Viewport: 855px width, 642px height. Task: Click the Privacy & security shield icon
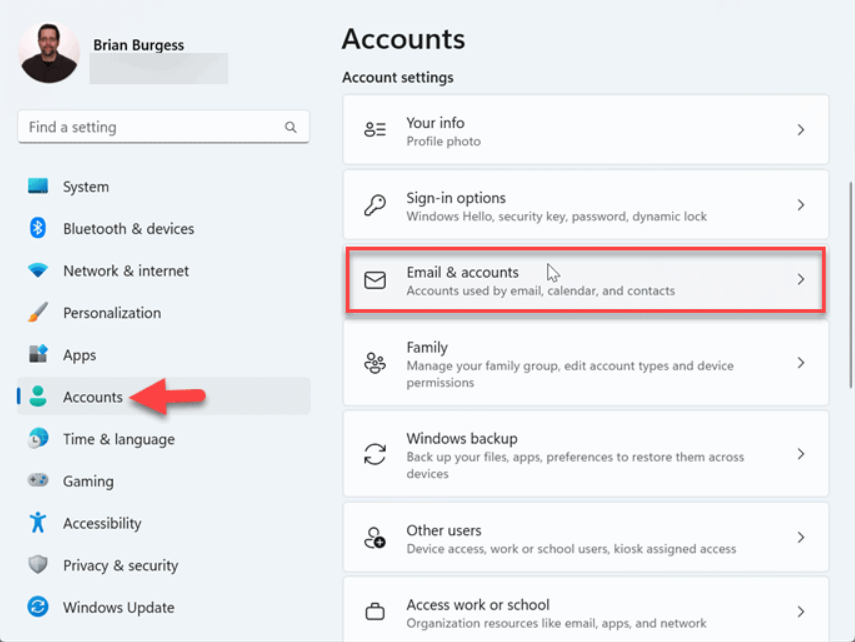coord(38,565)
